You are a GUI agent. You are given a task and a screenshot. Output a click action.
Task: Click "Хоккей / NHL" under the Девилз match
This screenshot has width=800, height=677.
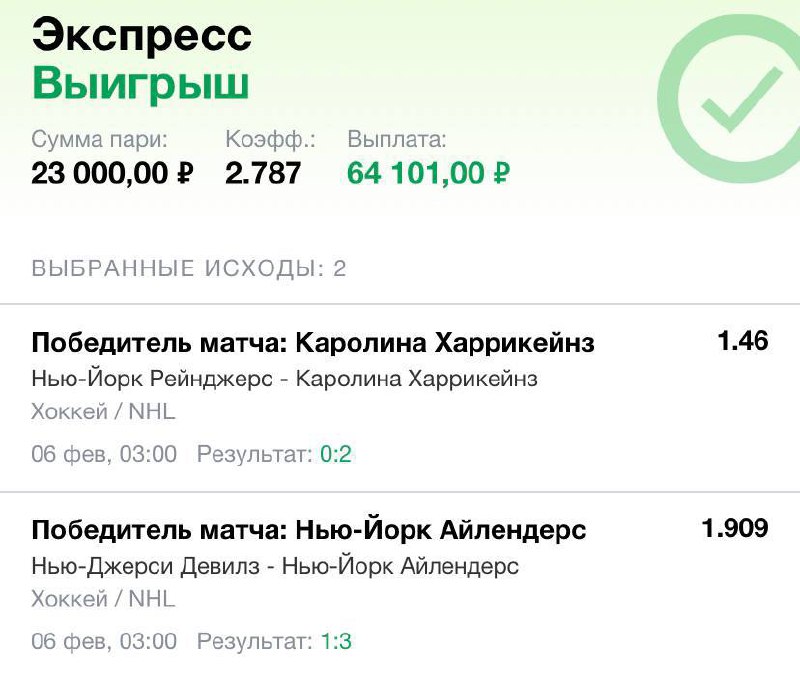tap(103, 598)
